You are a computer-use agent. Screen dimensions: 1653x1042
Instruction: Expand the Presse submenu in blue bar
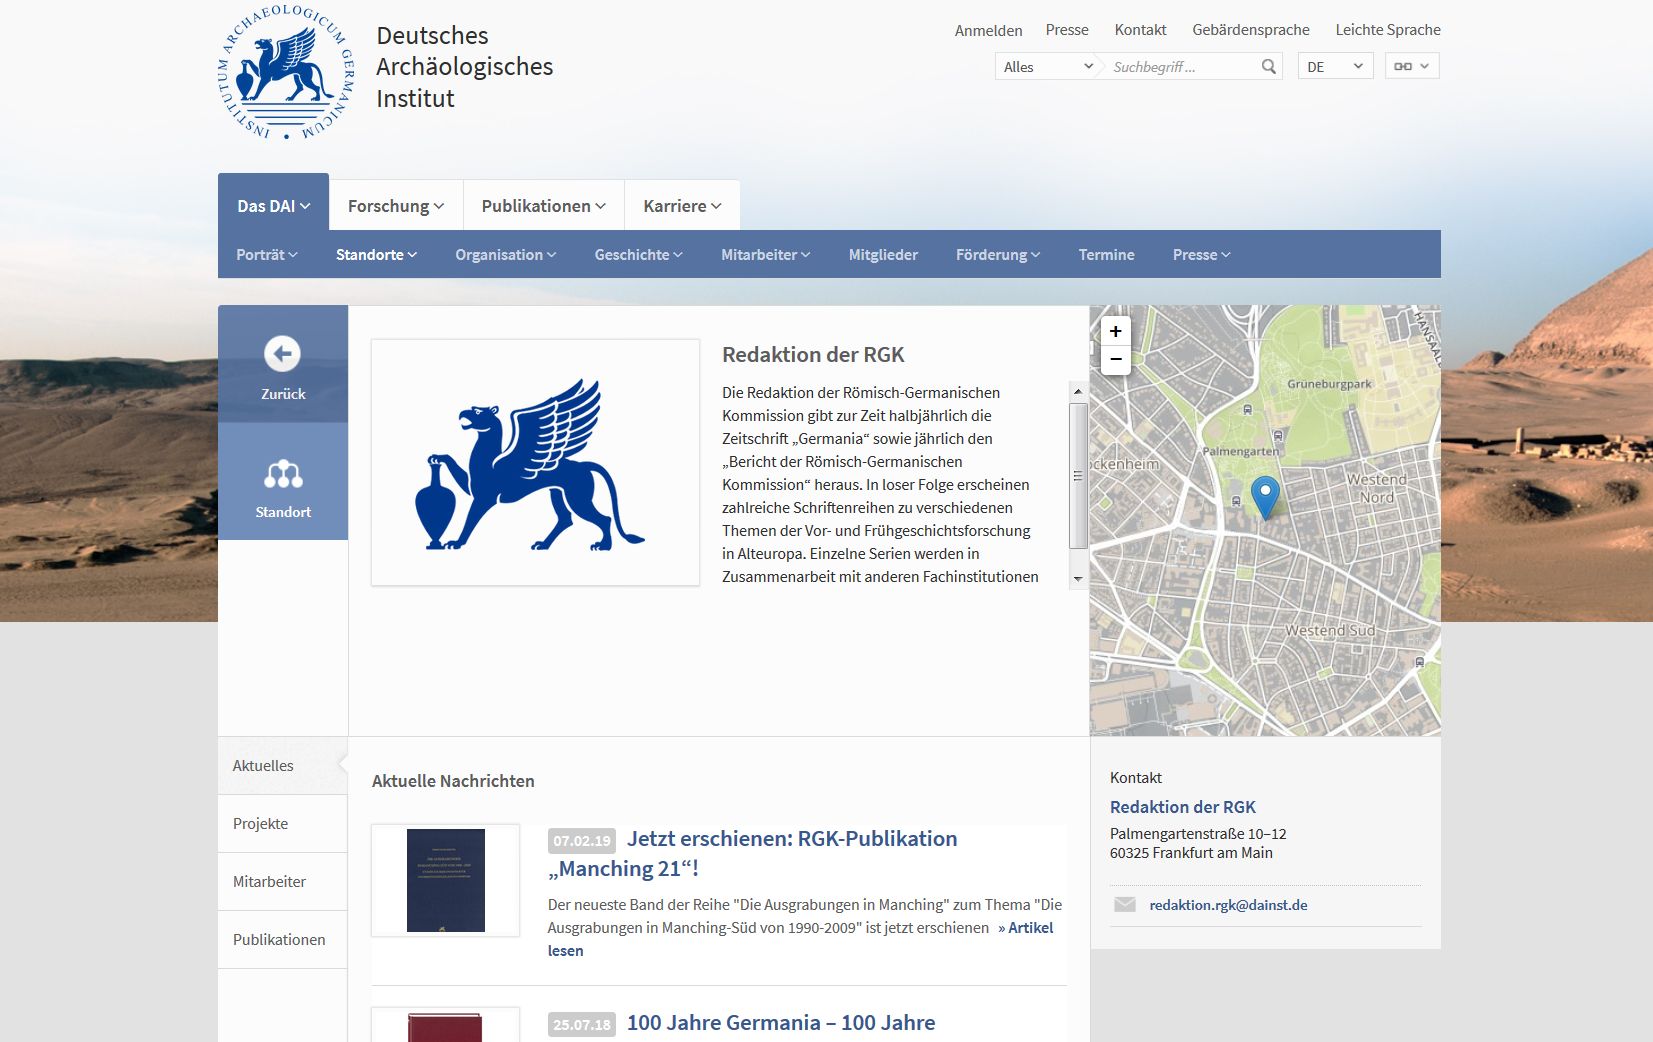[x=1201, y=255]
